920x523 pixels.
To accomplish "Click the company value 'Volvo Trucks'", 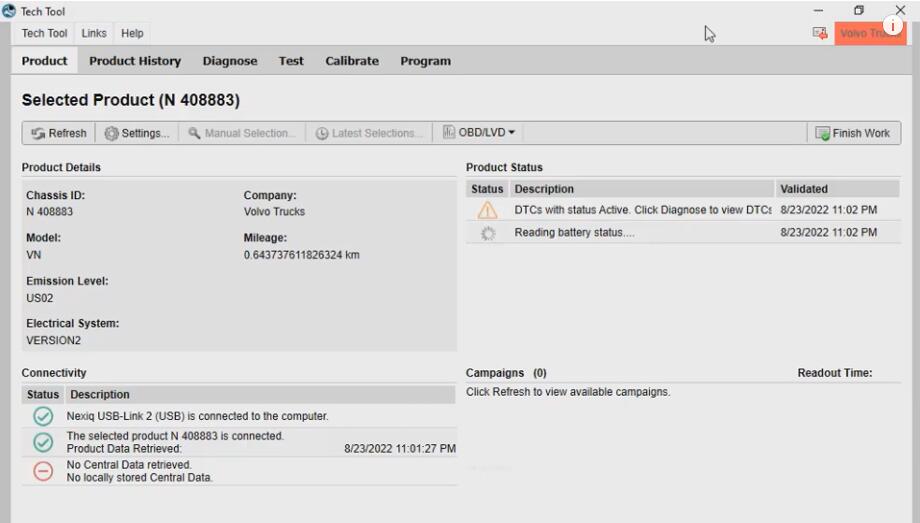I will 274,212.
